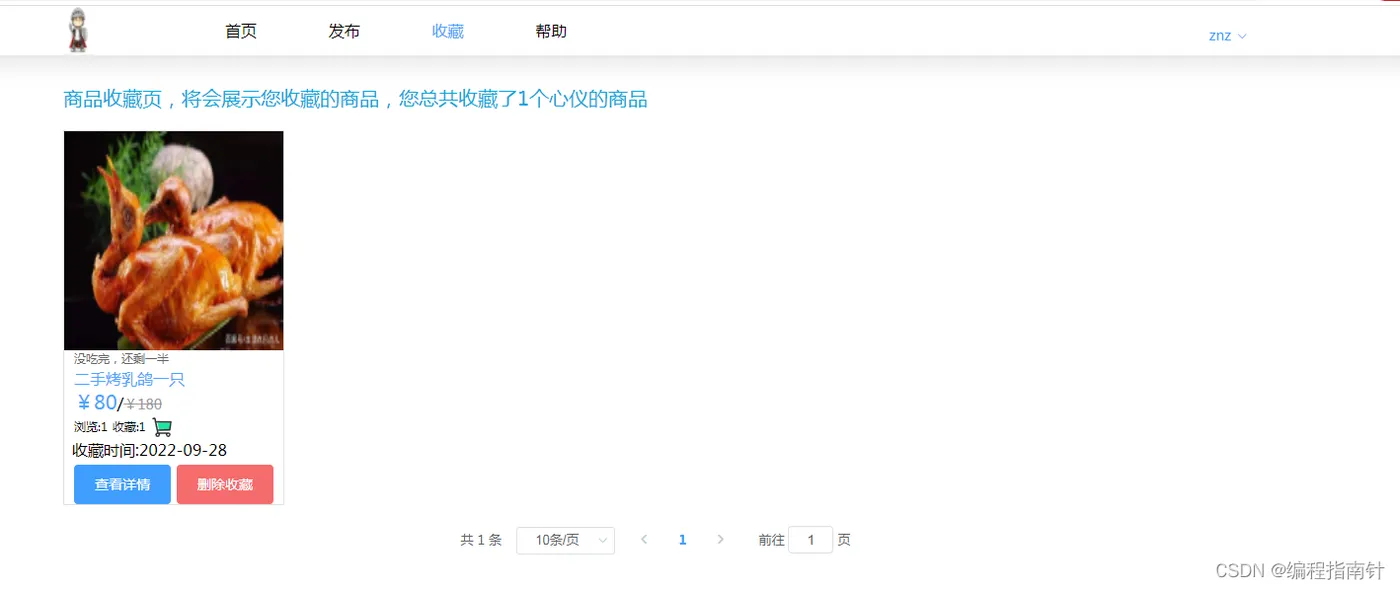Image resolution: width=1400 pixels, height=589 pixels.
Task: Click the red 删除收藏 button
Action: [x=225, y=484]
